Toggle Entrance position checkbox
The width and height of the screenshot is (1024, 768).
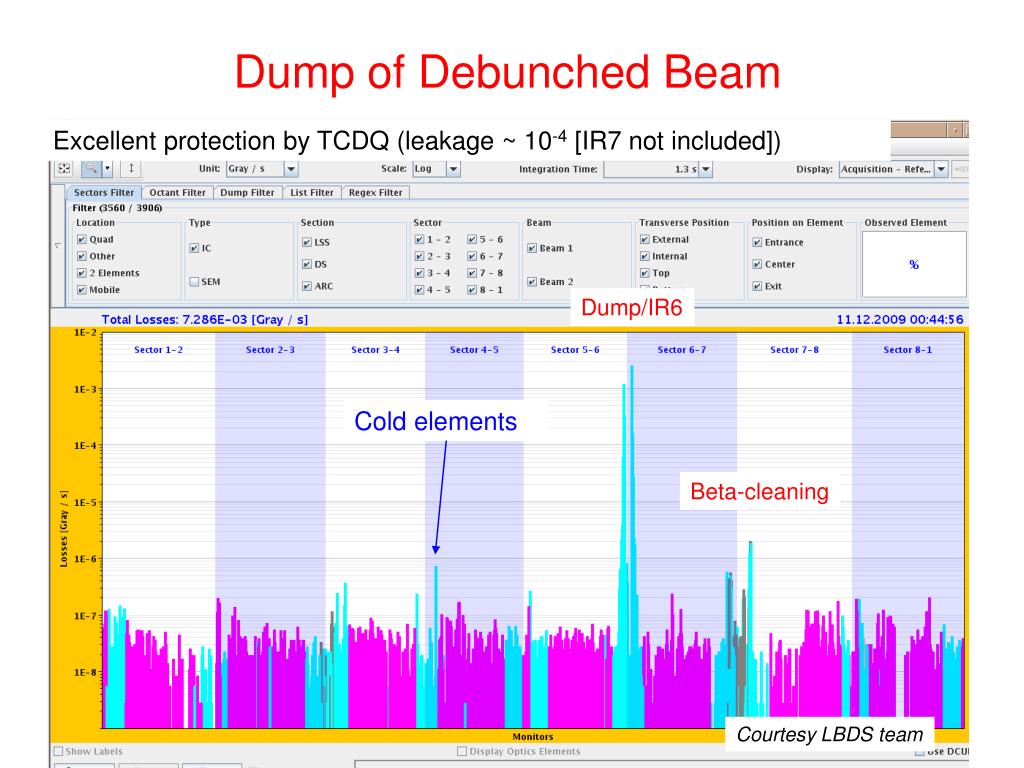pyautogui.click(x=757, y=242)
